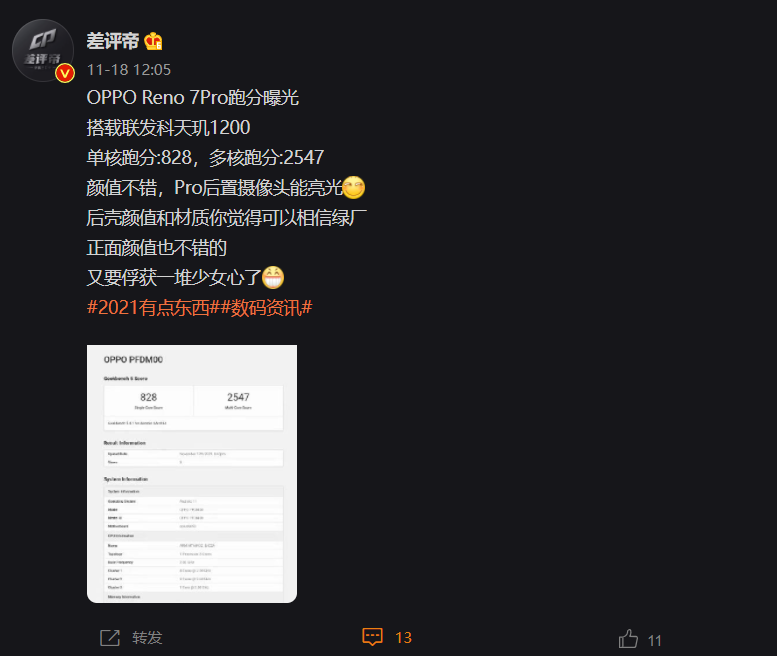The image size is (777, 656).
Task: Open the 差评帝 username link
Action: 112,41
